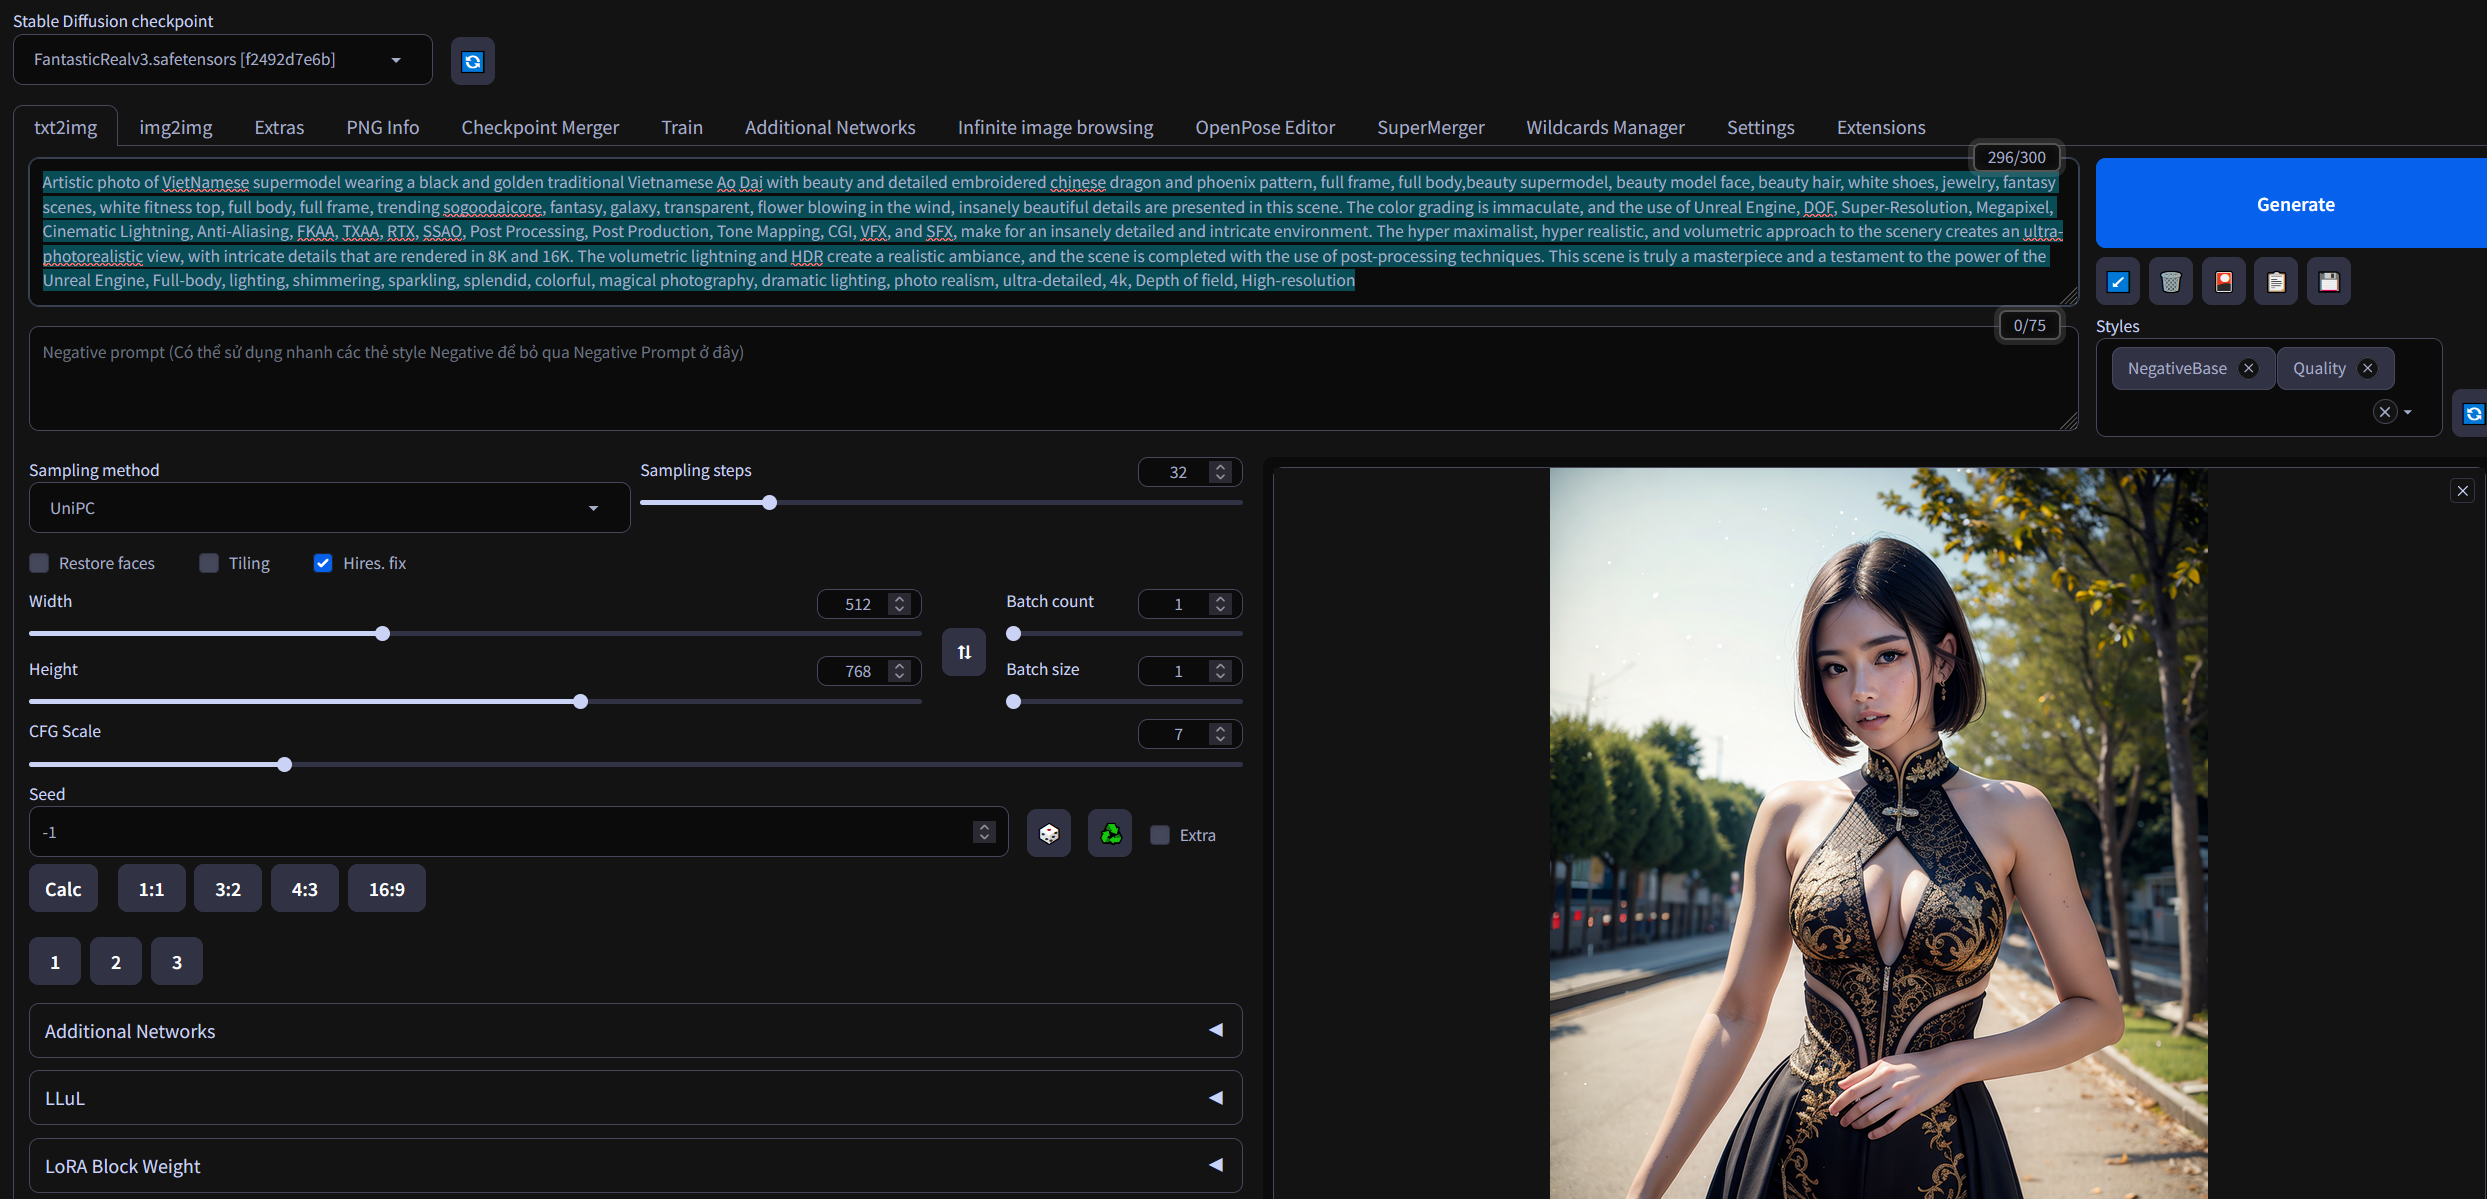
Task: Swap width and height with arrows button
Action: [964, 652]
